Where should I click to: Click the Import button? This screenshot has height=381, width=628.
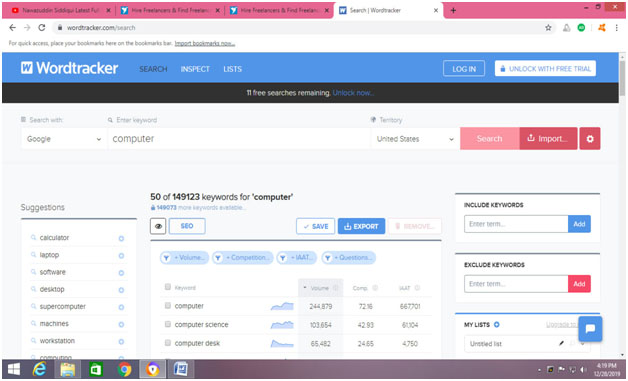[x=548, y=139]
